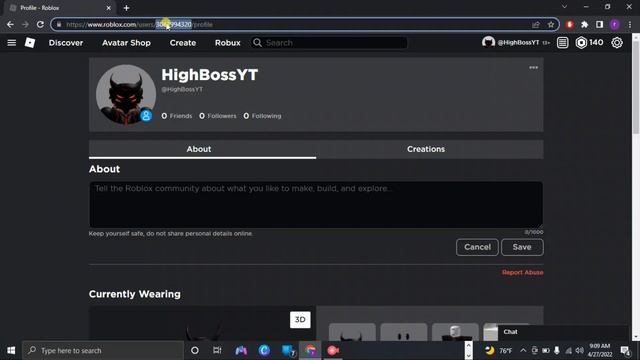Screen dimensions: 640x360
Task: Expand the tab search chevron in Chrome
Action: (564, 7)
